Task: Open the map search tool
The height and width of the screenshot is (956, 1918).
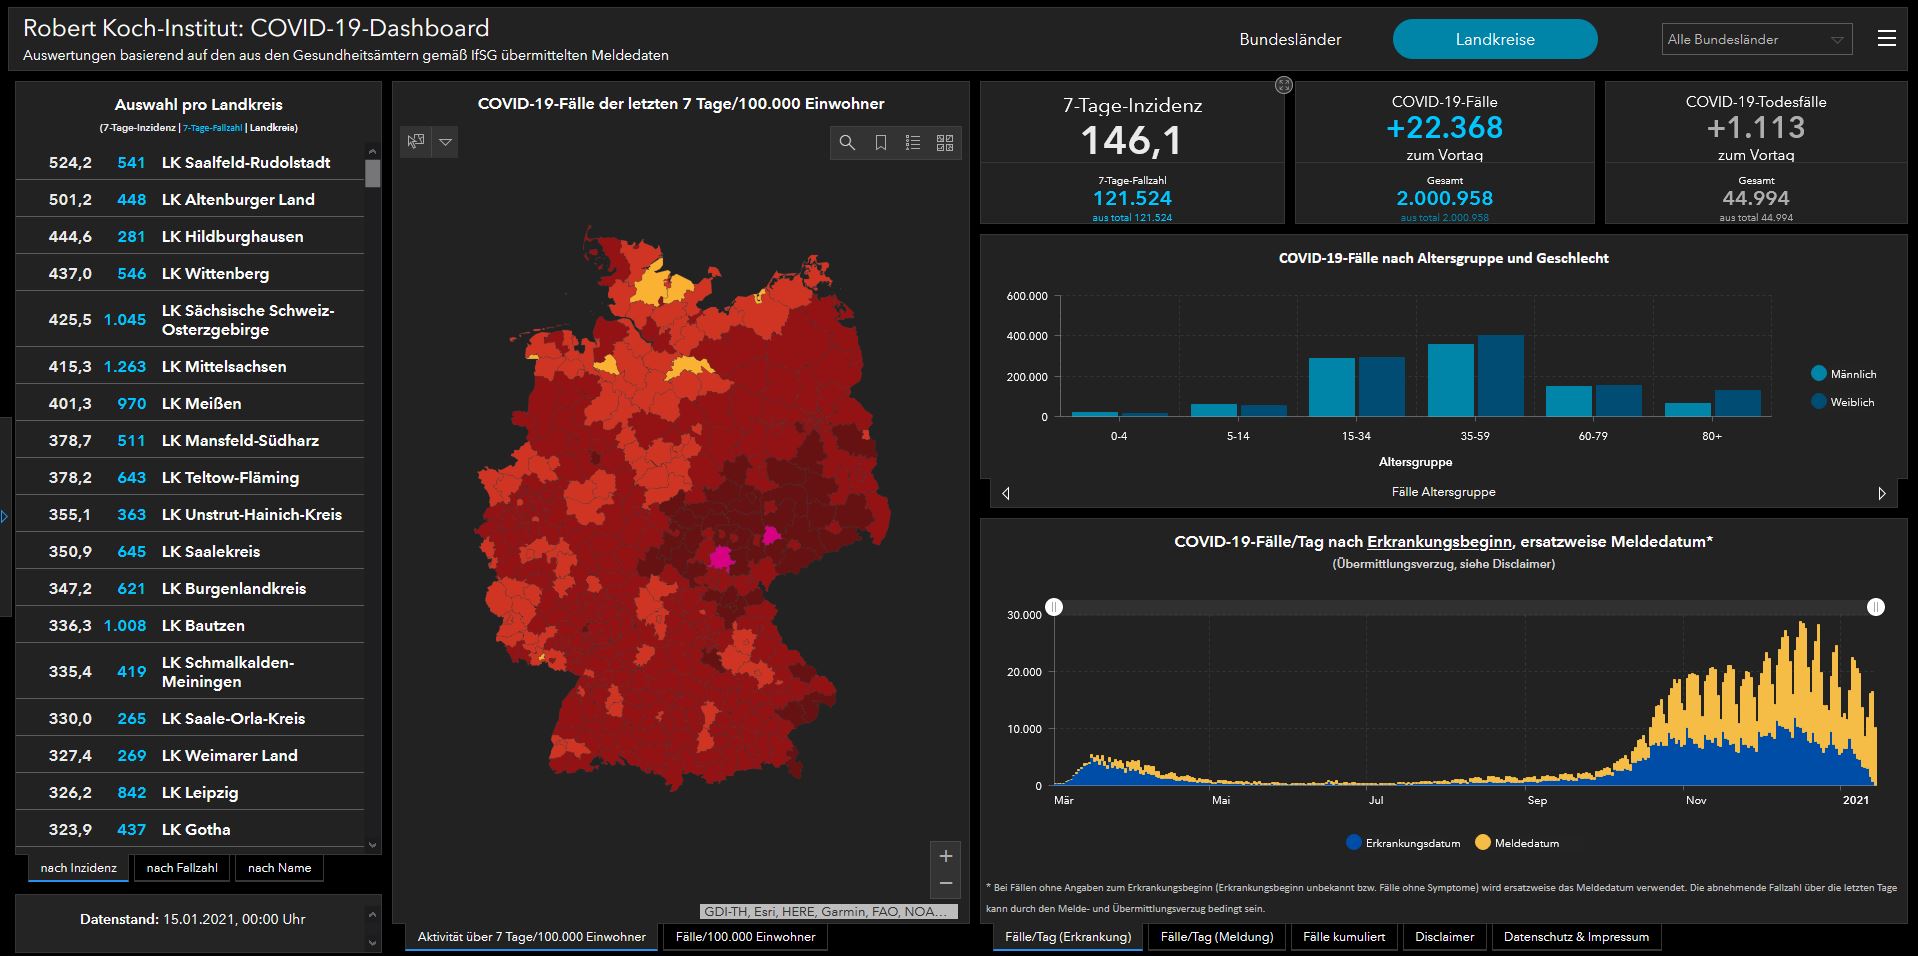Action: coord(847,143)
